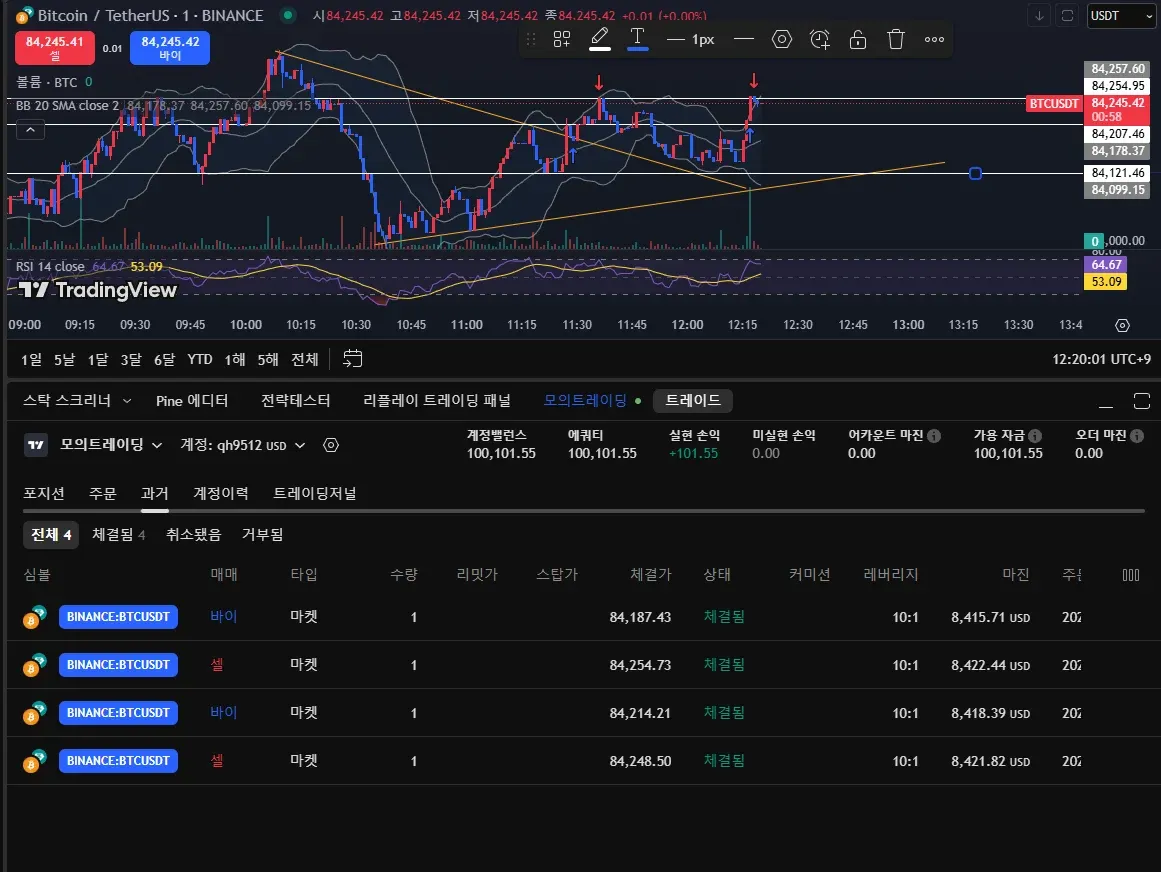Viewport: 1161px width, 872px height.
Task: Open drawing settings hexagon icon
Action: click(x=782, y=39)
